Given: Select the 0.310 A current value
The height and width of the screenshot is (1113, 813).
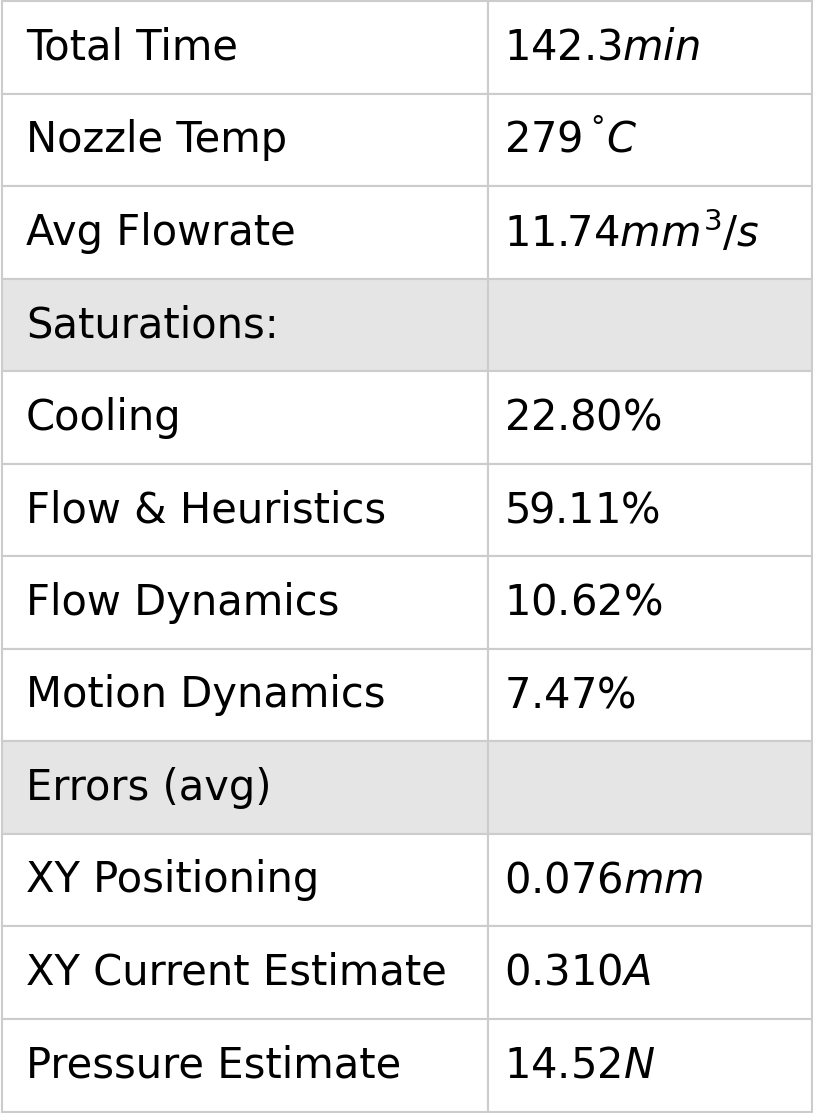Looking at the screenshot, I should point(578,972).
